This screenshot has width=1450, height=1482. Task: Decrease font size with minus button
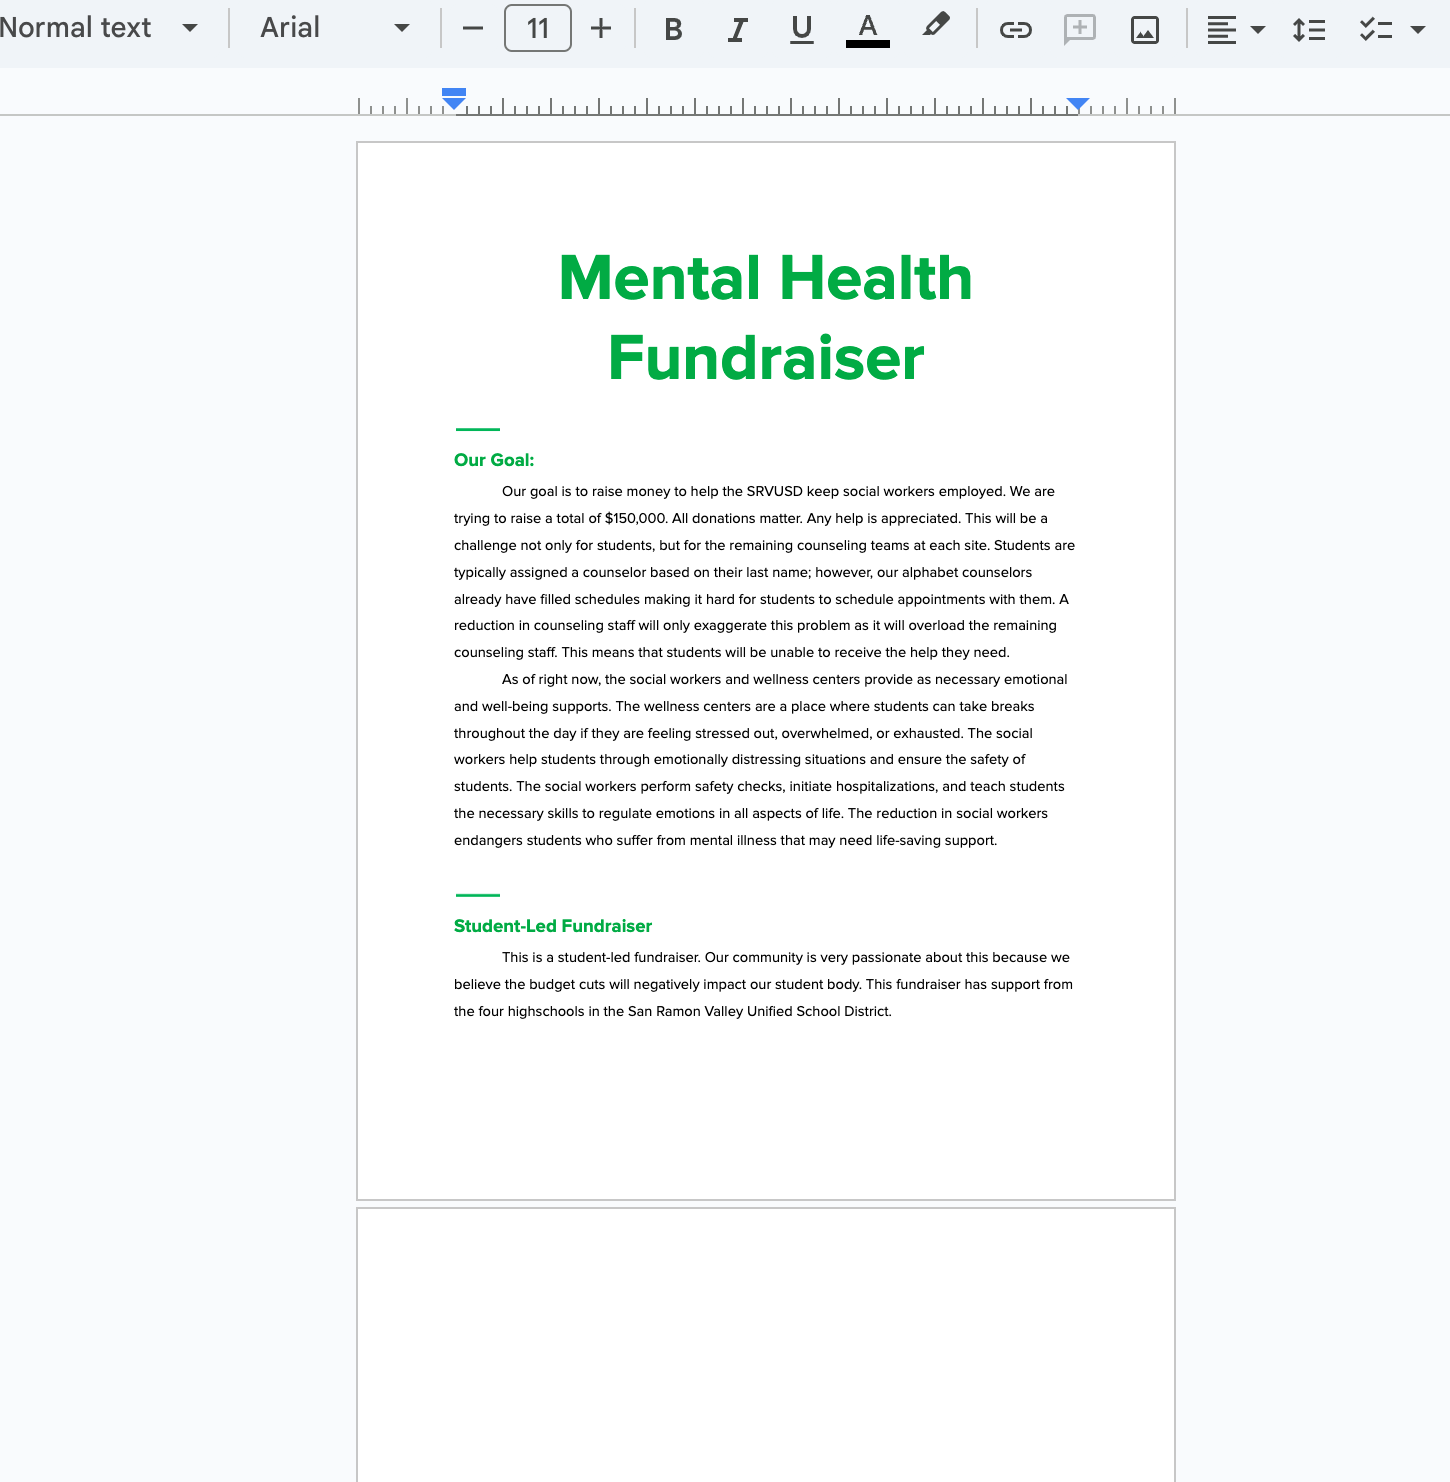(x=473, y=28)
